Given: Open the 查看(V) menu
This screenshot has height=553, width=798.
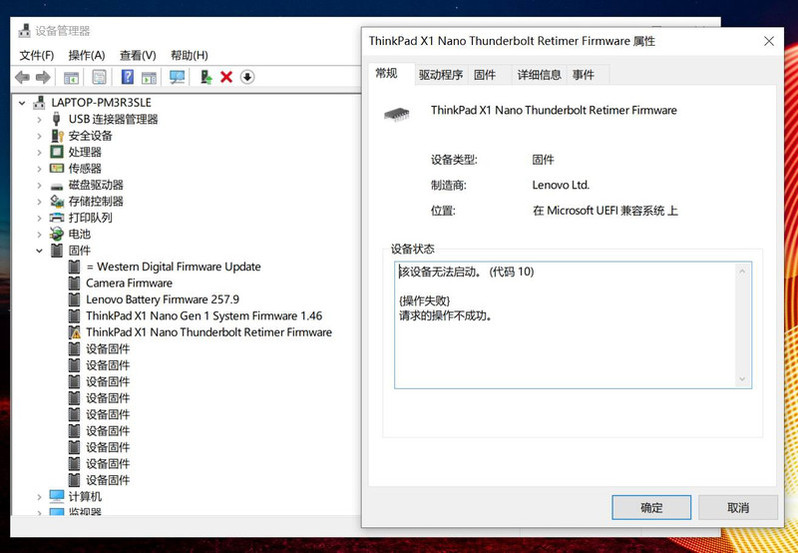Looking at the screenshot, I should pyautogui.click(x=138, y=55).
